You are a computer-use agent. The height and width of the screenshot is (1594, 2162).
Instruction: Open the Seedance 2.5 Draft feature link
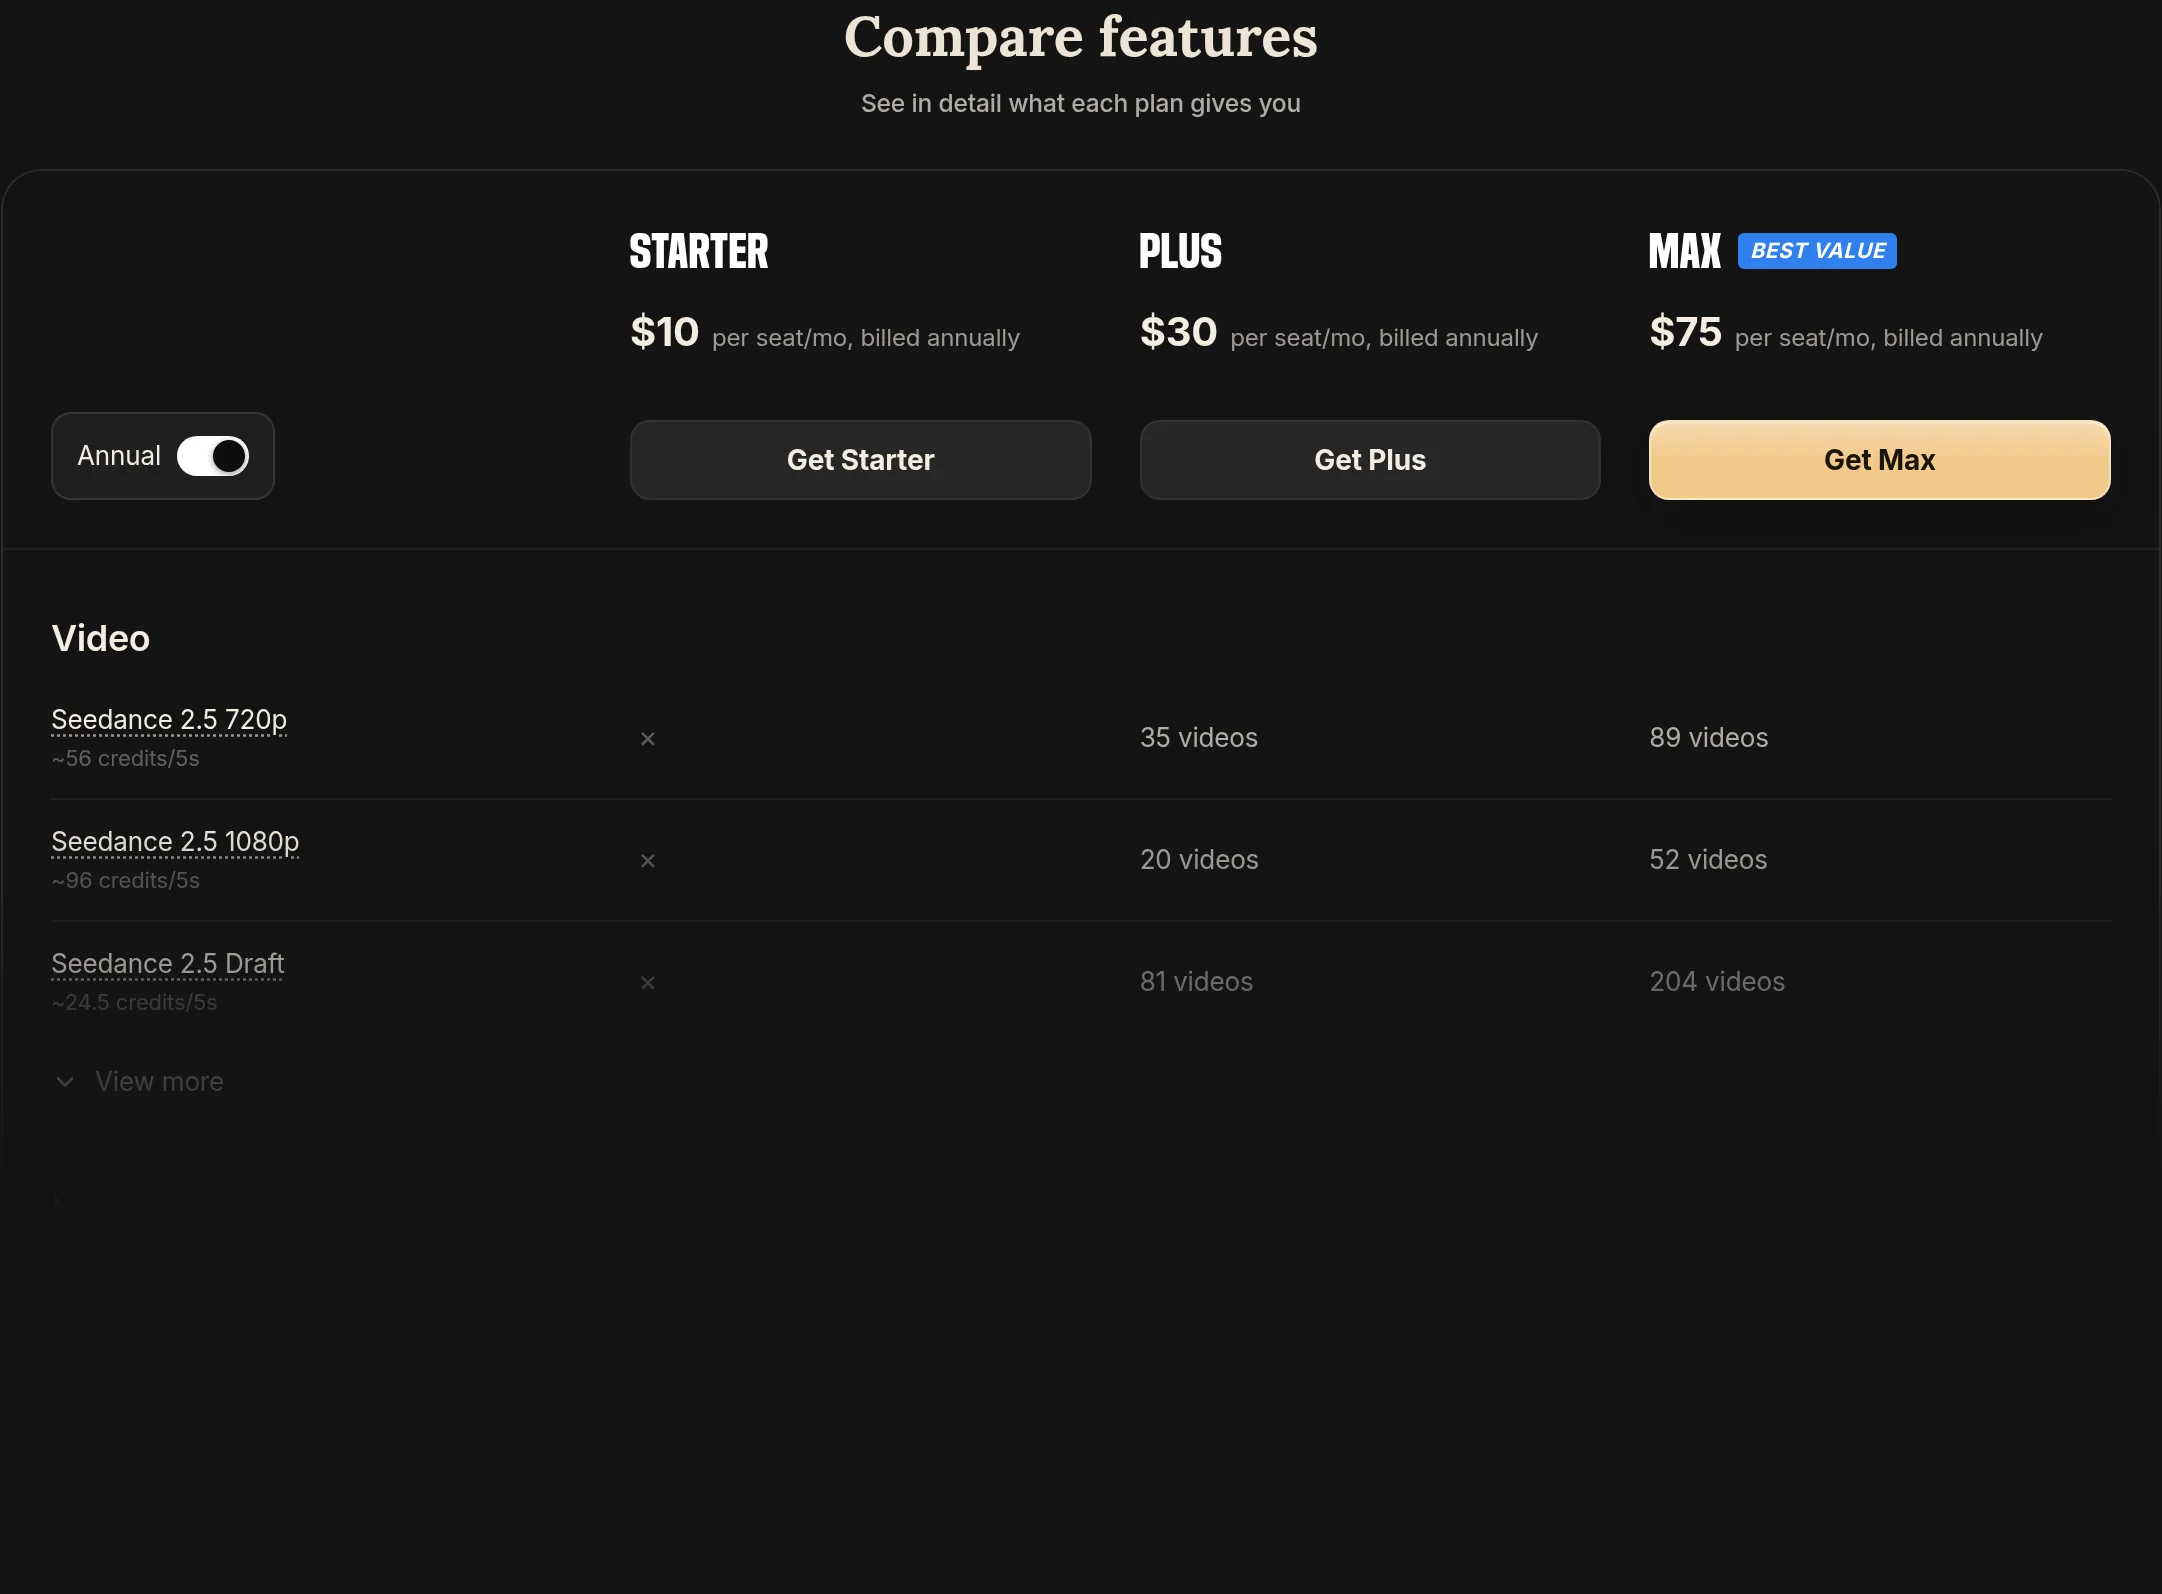tap(168, 964)
